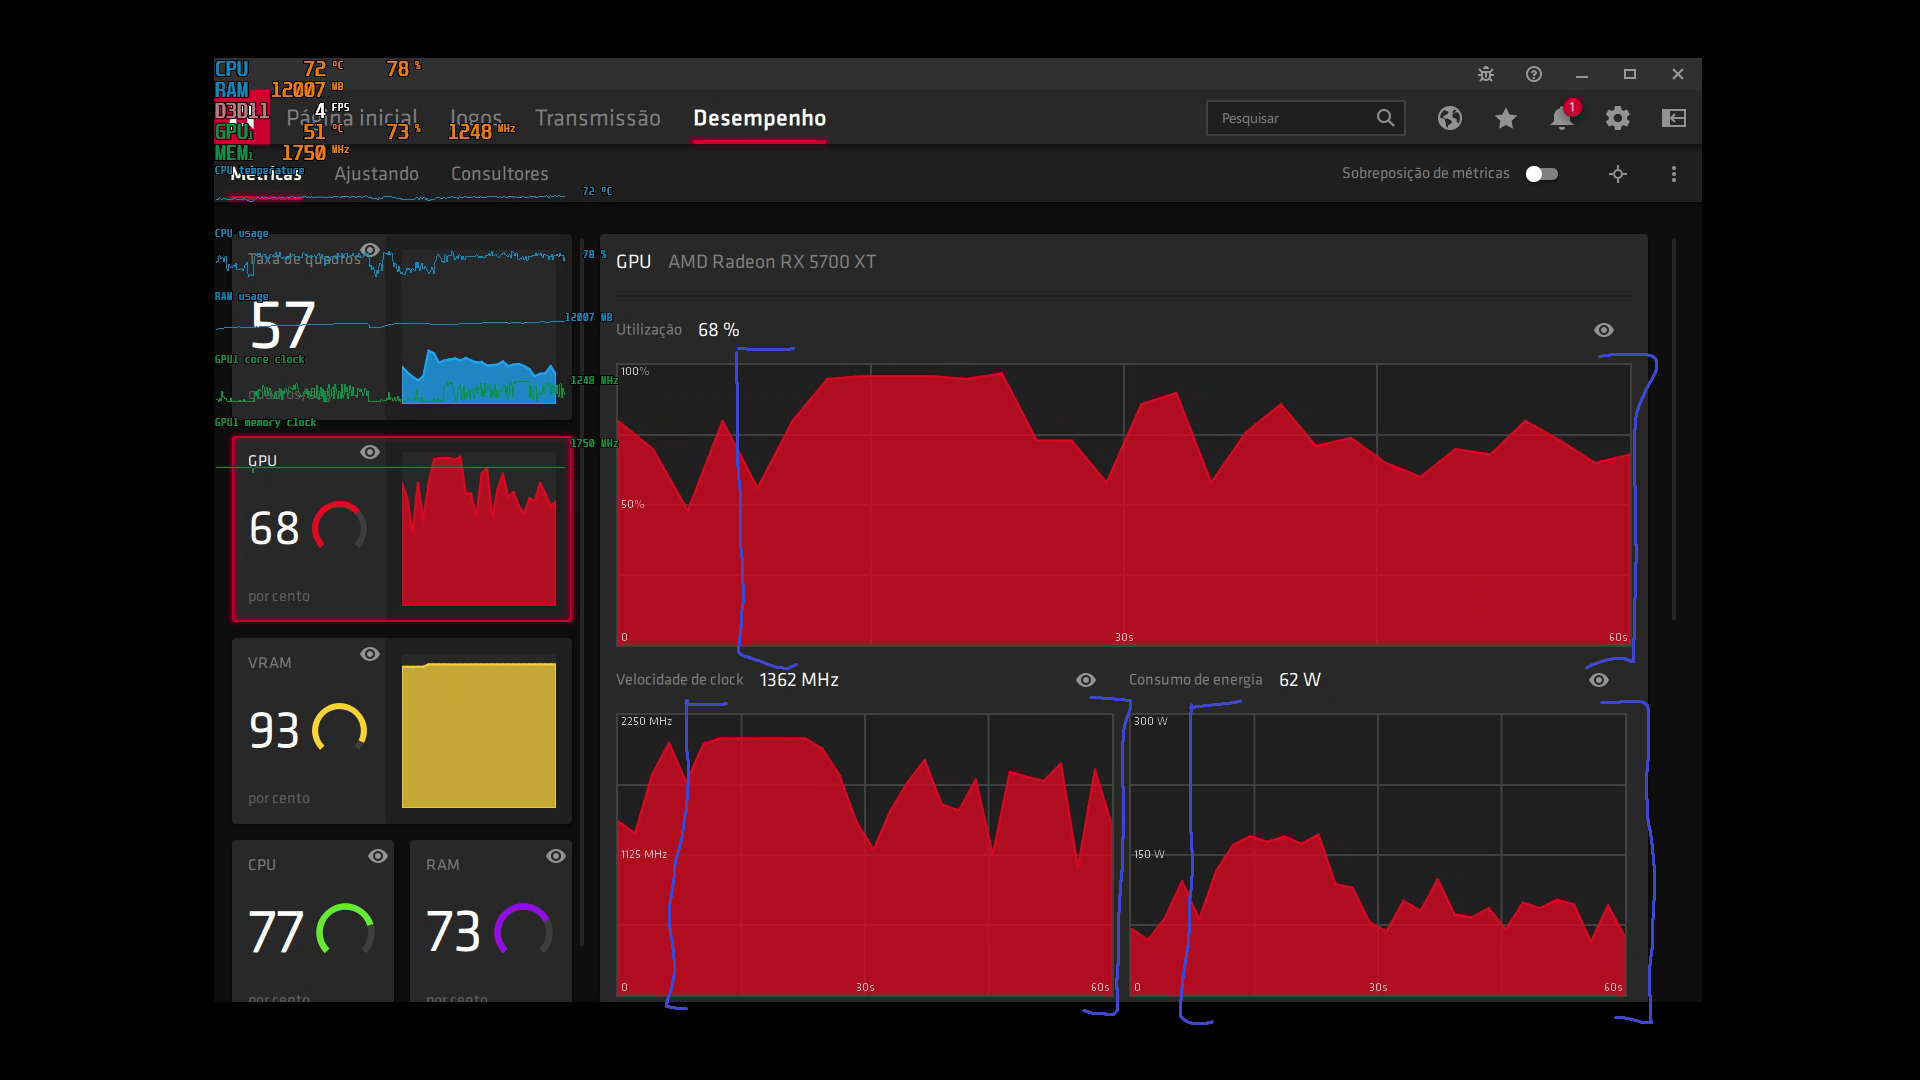Open favorites star icon
The height and width of the screenshot is (1080, 1920).
[1506, 118]
